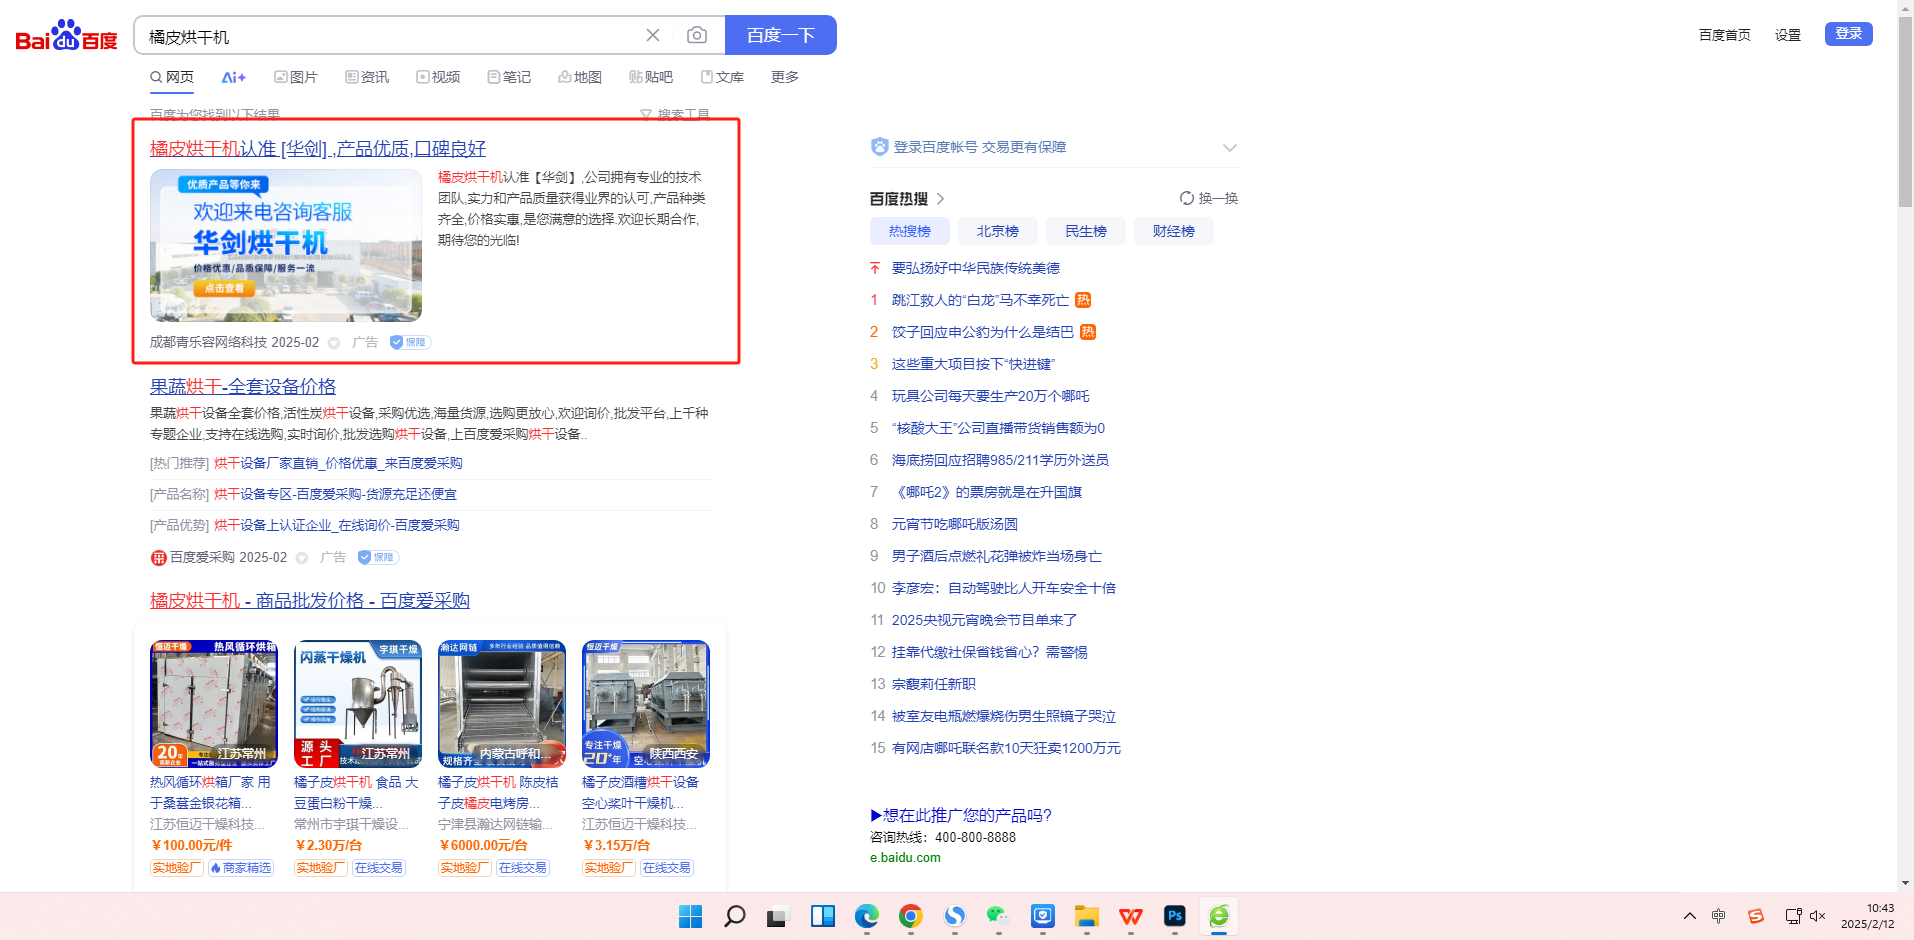
Task: Toggle Chinese input mode indicator 中
Action: pyautogui.click(x=1718, y=916)
